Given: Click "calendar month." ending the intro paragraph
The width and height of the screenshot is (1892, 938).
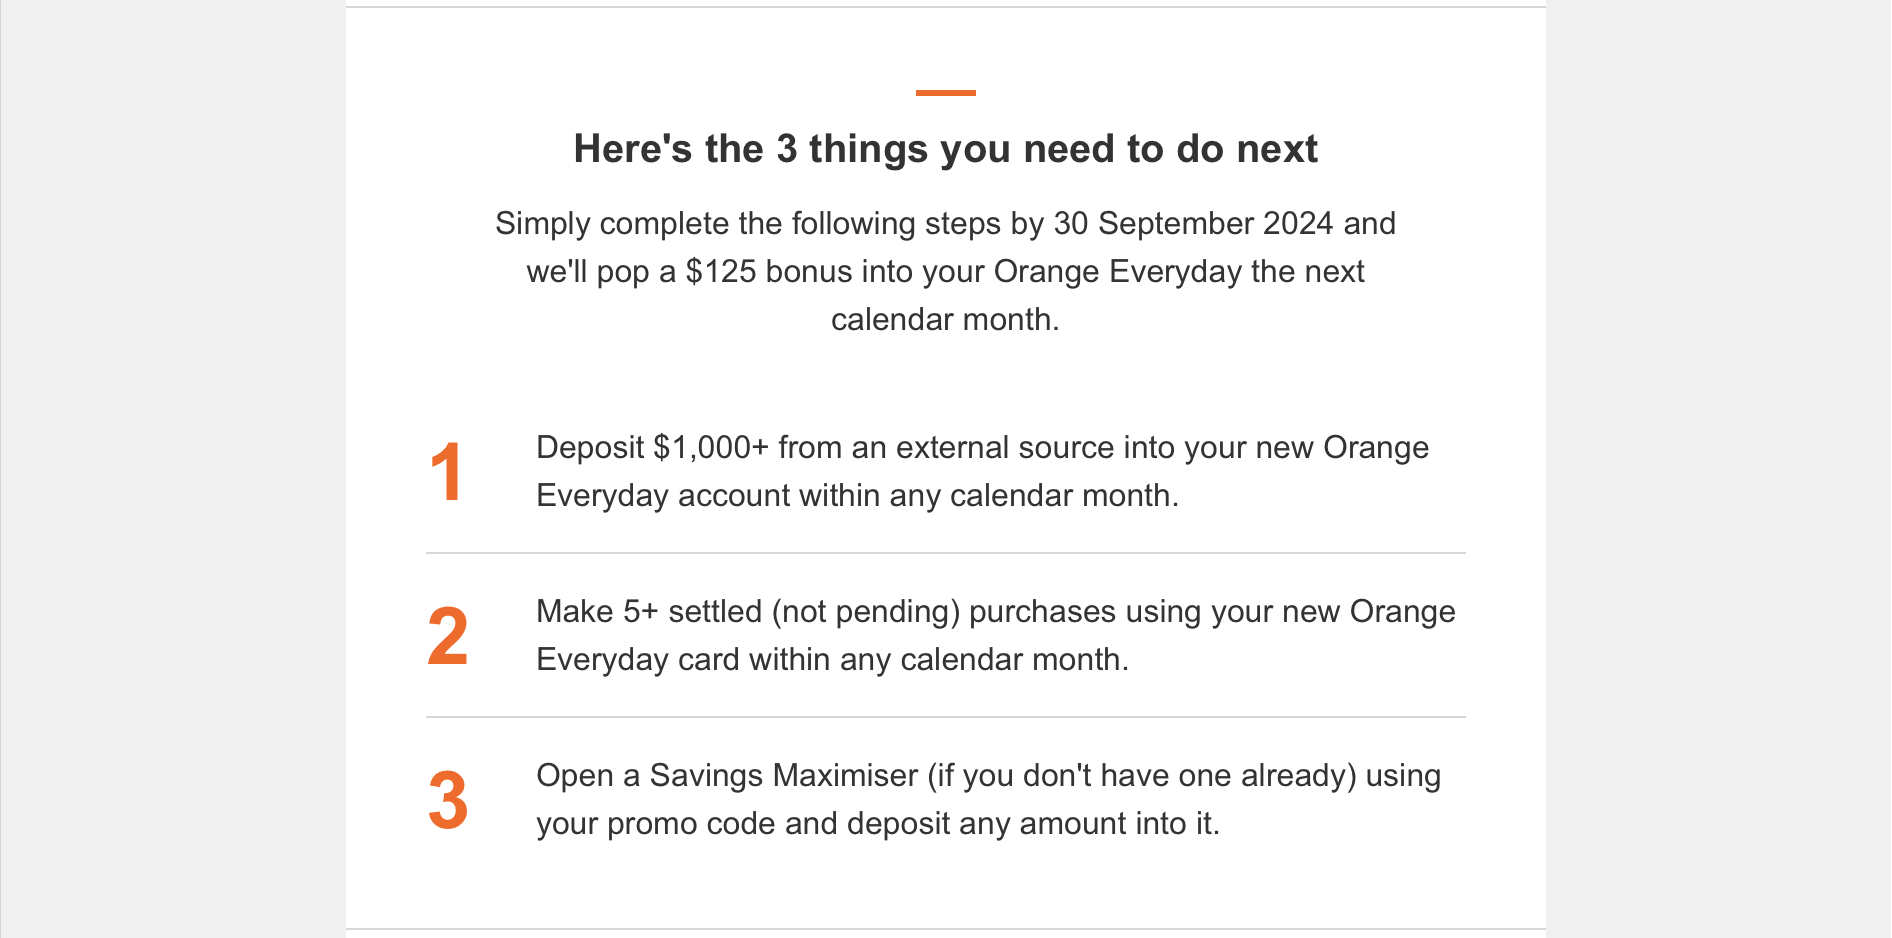Looking at the screenshot, I should click(945, 319).
